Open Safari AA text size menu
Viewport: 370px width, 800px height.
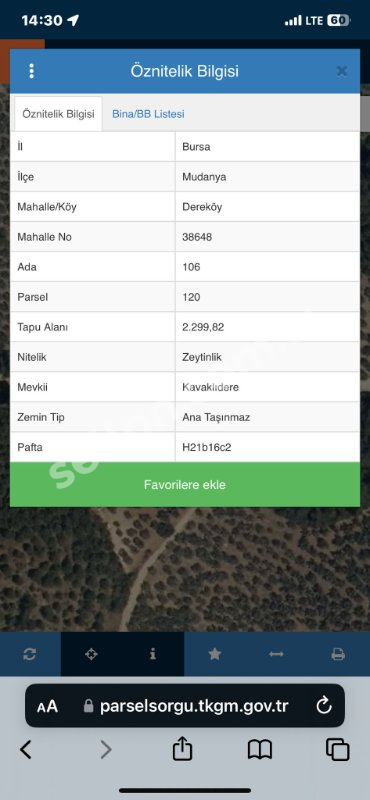(x=47, y=707)
